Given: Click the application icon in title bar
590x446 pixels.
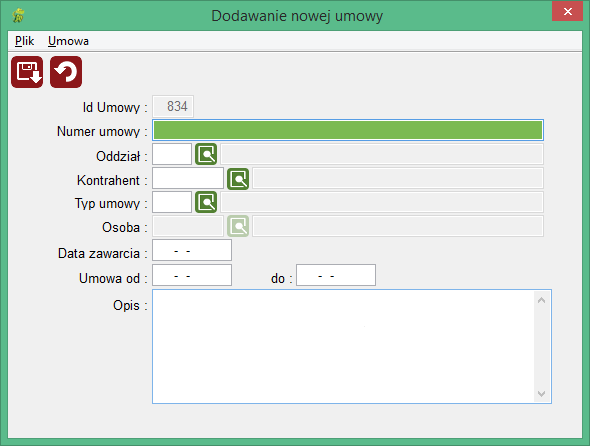Looking at the screenshot, I should (18, 15).
